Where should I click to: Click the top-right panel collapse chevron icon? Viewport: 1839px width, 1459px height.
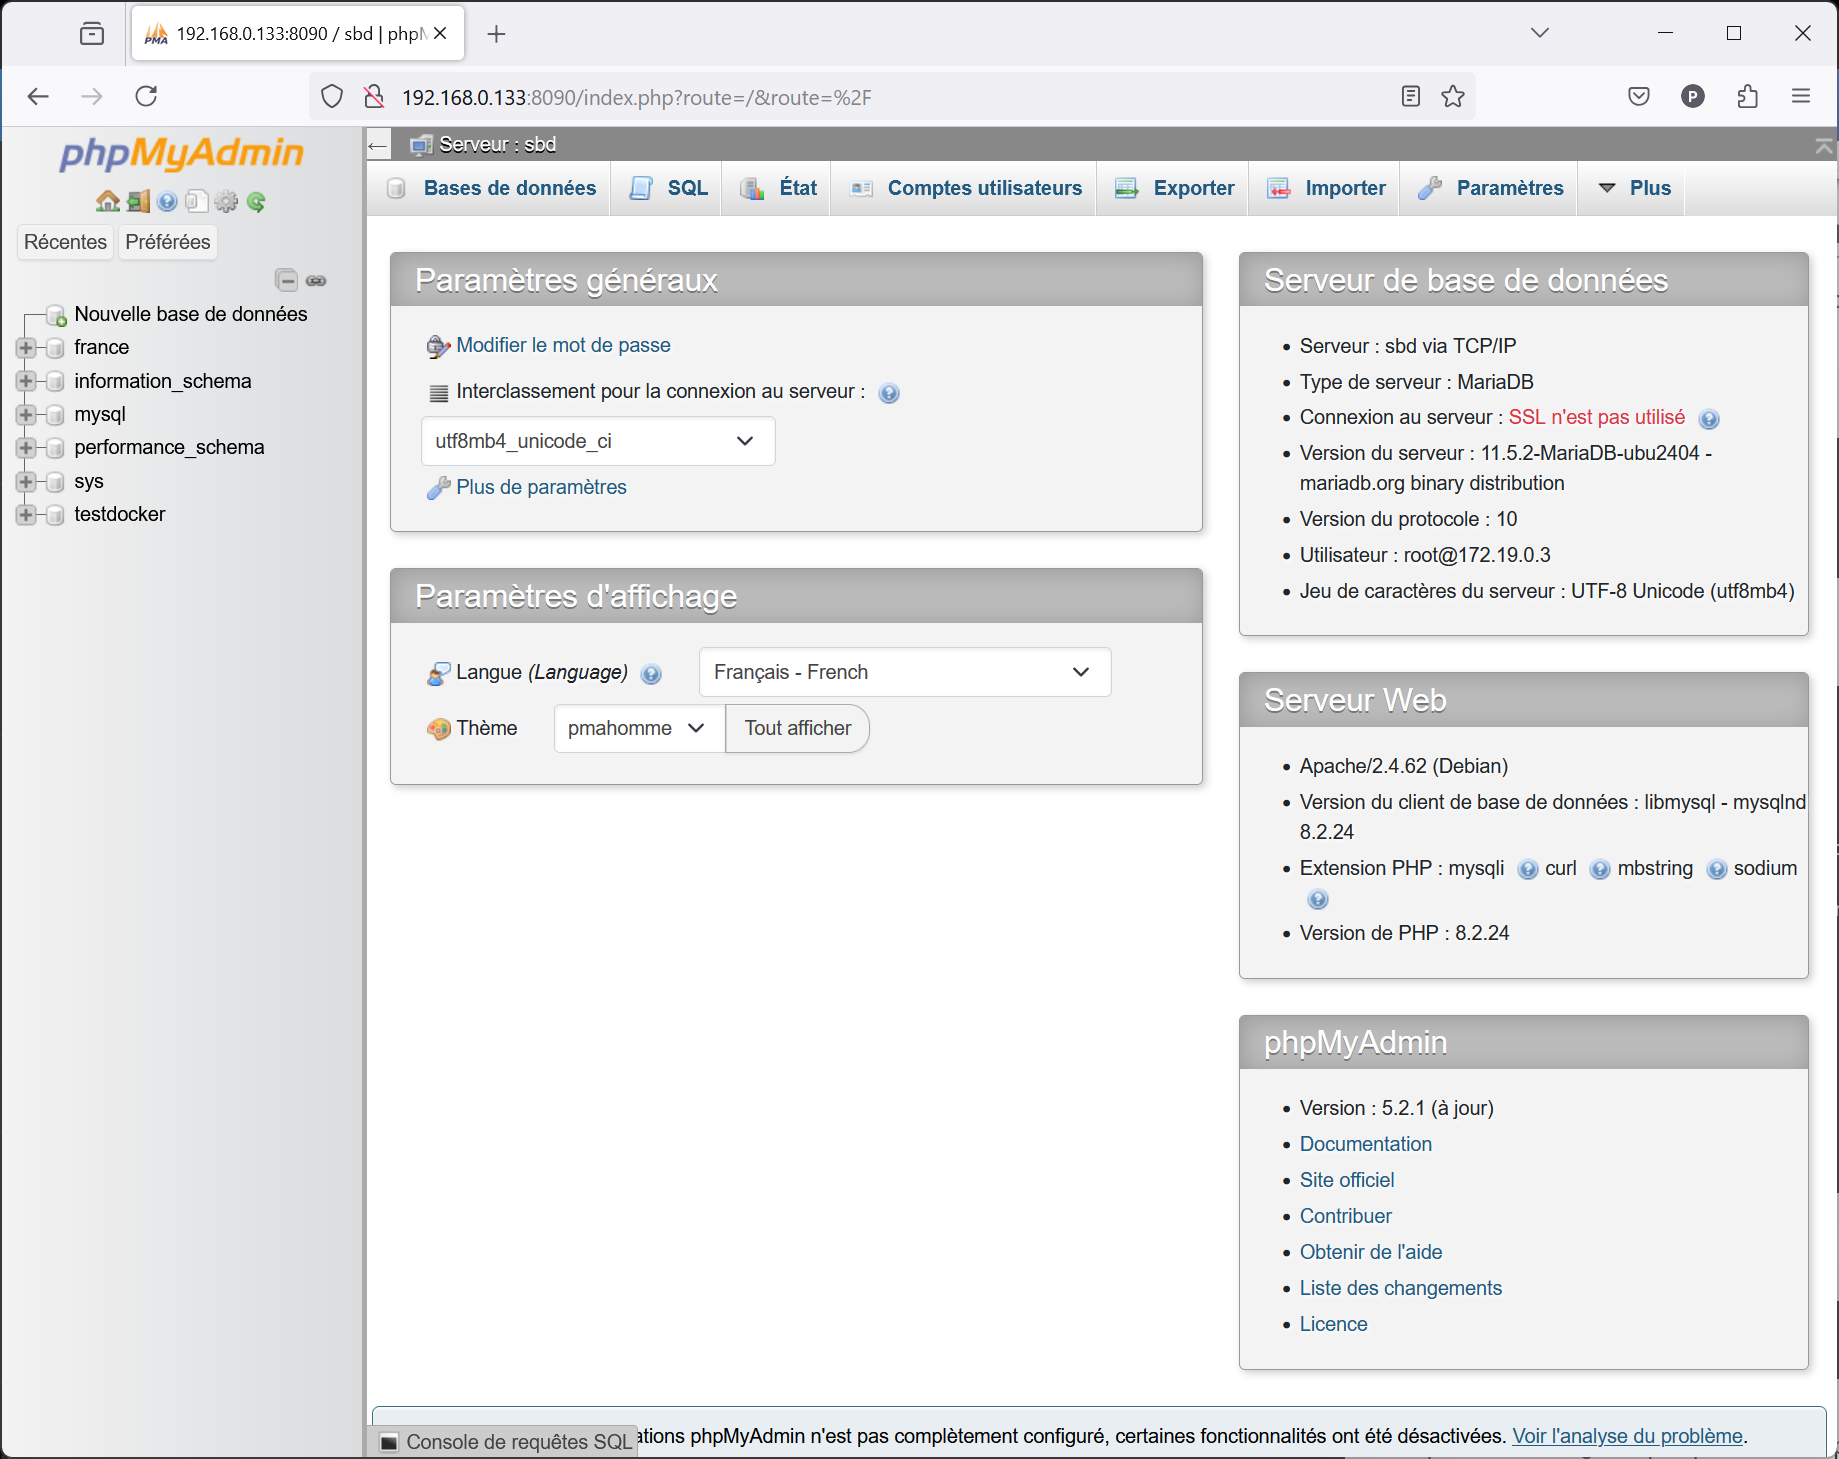coord(1824,146)
